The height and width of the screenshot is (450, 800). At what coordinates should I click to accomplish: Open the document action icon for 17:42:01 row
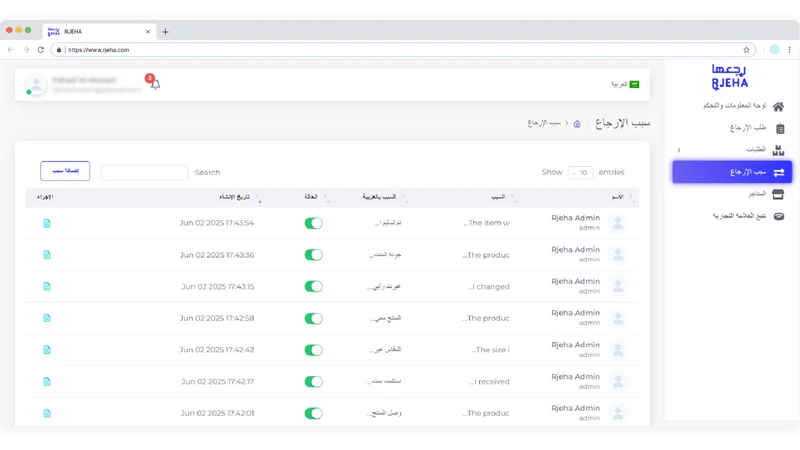pos(47,413)
